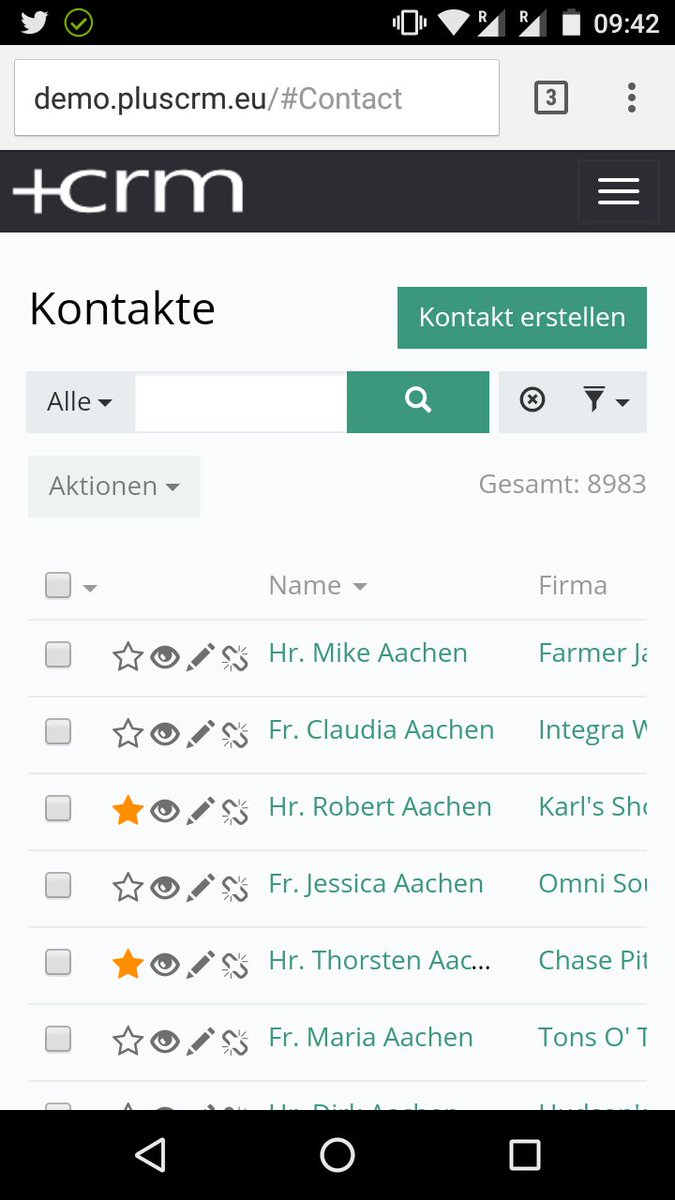
Task: Open the Farmer company link
Action: pyautogui.click(x=592, y=653)
